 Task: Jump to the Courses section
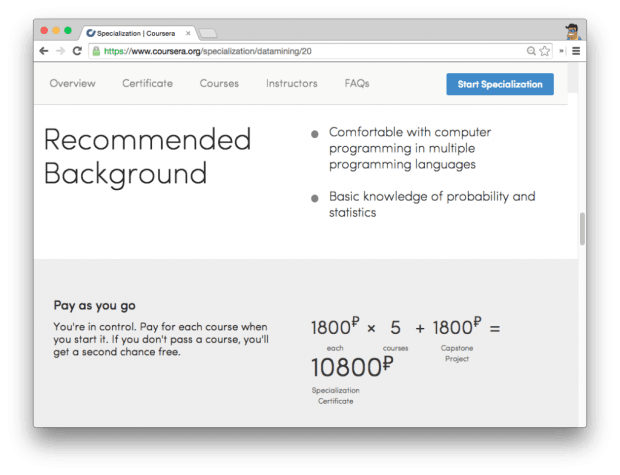tap(219, 84)
